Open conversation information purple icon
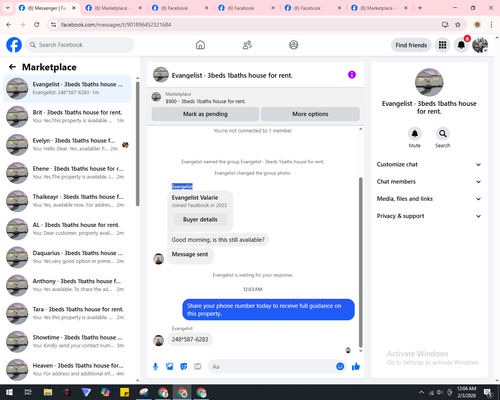Screen dimensions: 500x400 [x=352, y=75]
